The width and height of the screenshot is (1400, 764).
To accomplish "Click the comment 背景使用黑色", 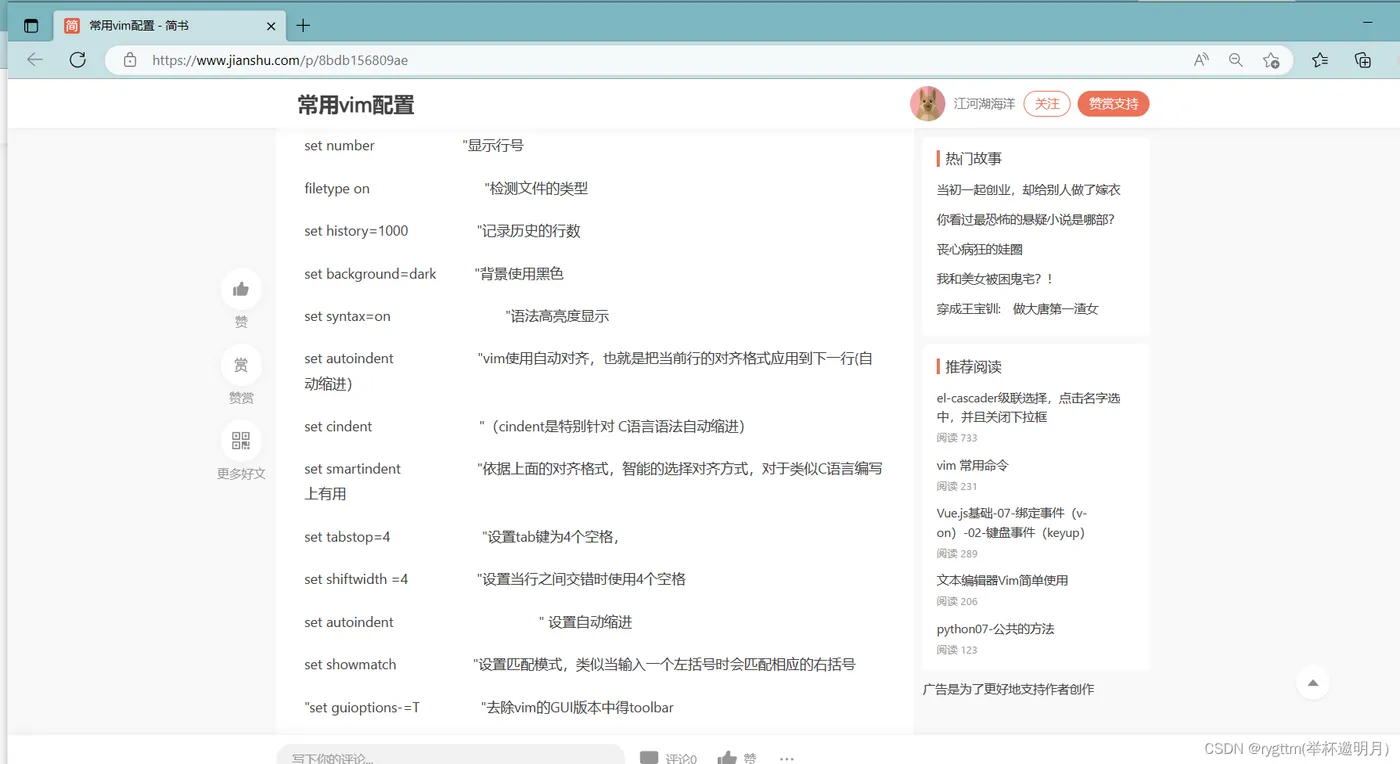I will tap(519, 274).
